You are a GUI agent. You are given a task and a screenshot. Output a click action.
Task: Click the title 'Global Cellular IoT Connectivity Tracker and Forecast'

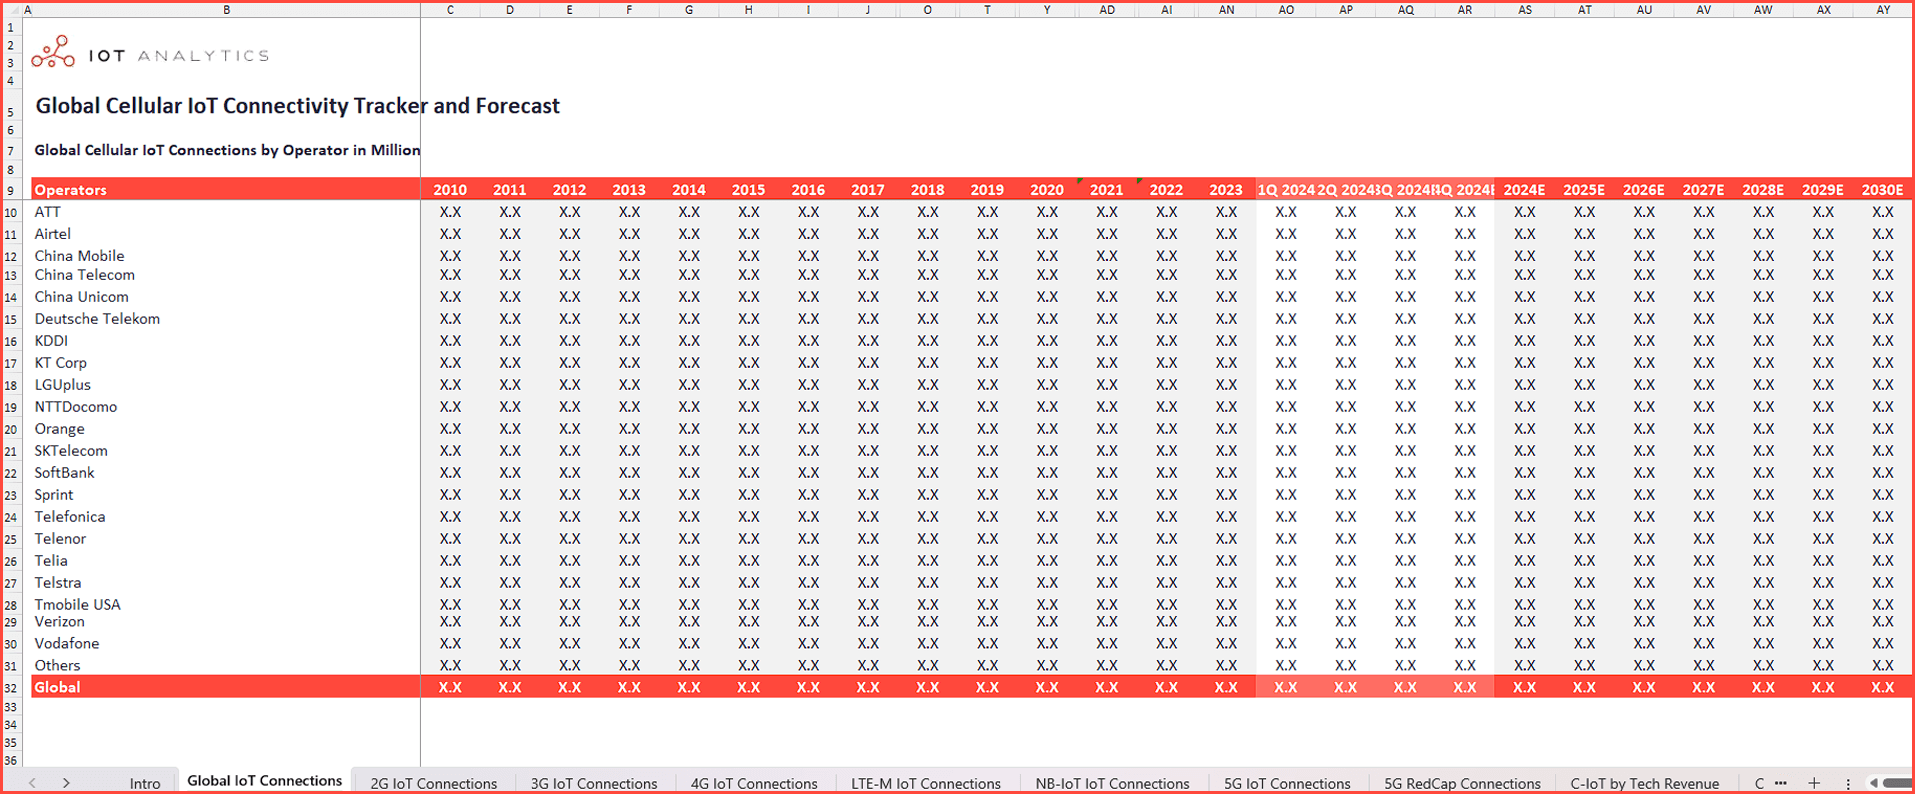tap(297, 106)
